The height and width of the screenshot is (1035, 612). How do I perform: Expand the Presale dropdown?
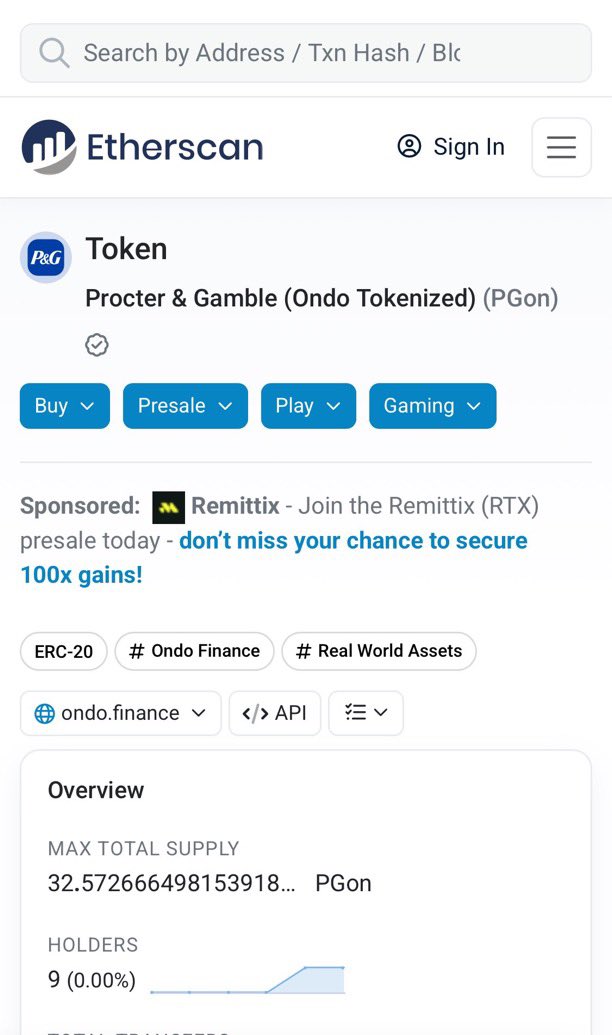[186, 406]
